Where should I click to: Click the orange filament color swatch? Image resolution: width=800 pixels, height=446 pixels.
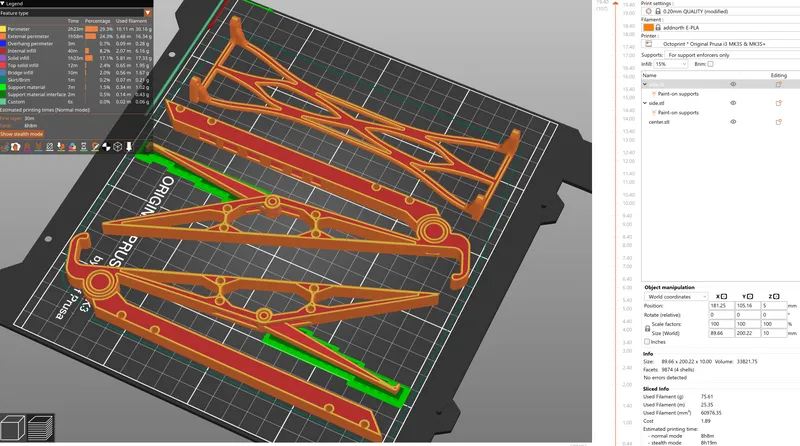[x=648, y=28]
